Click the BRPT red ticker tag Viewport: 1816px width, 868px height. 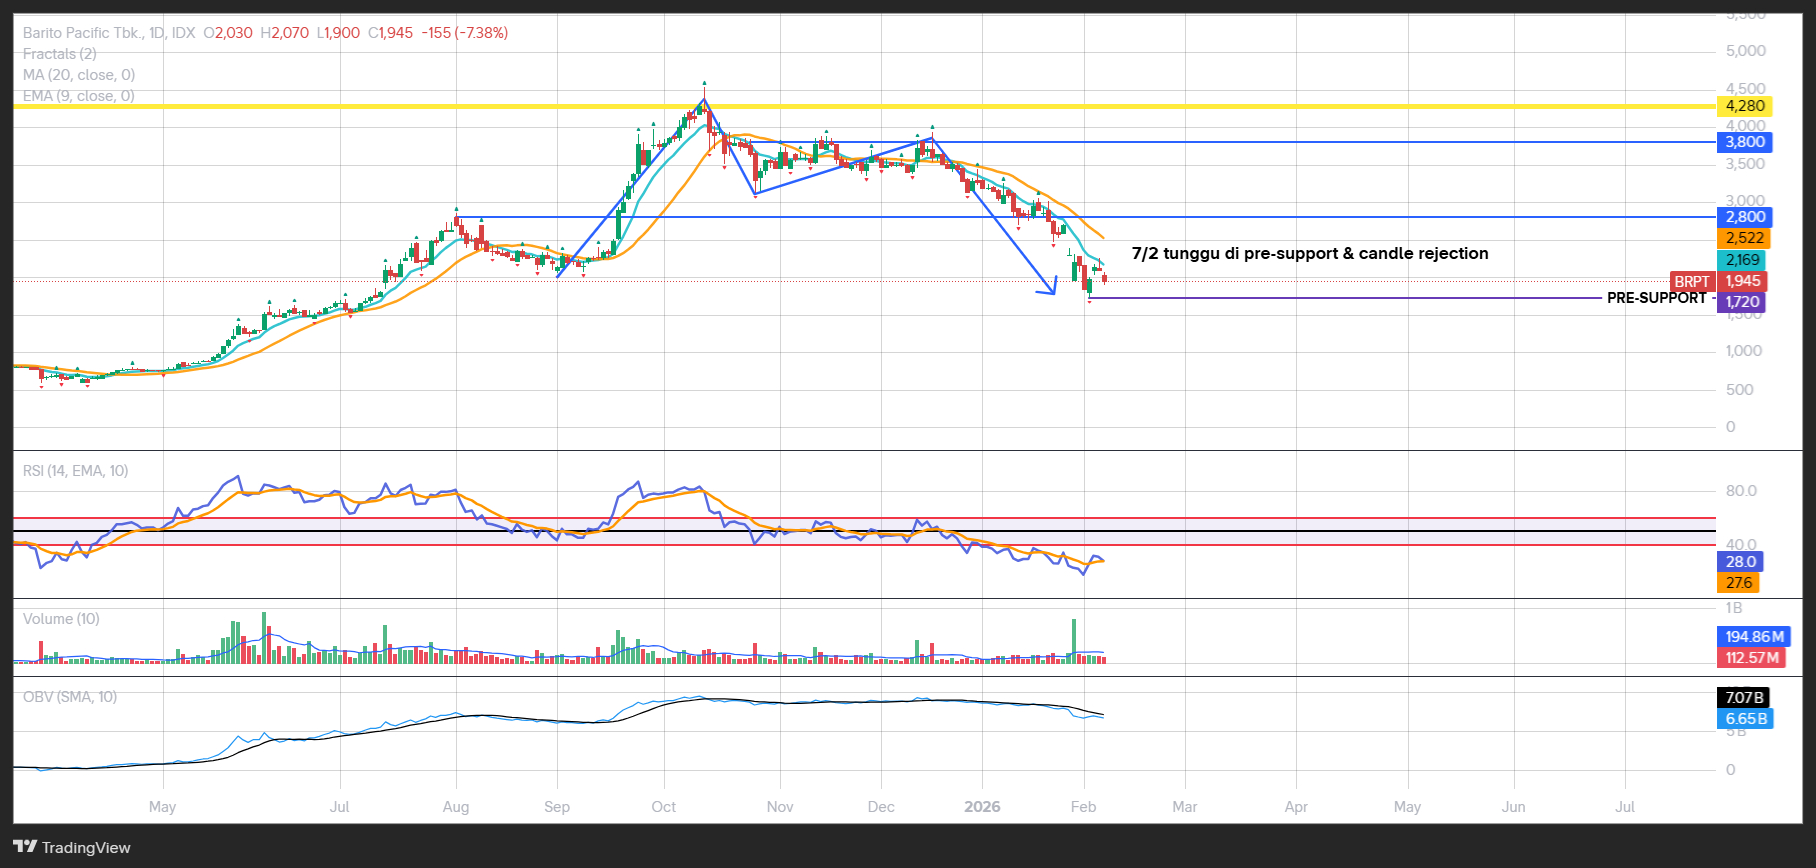1692,282
